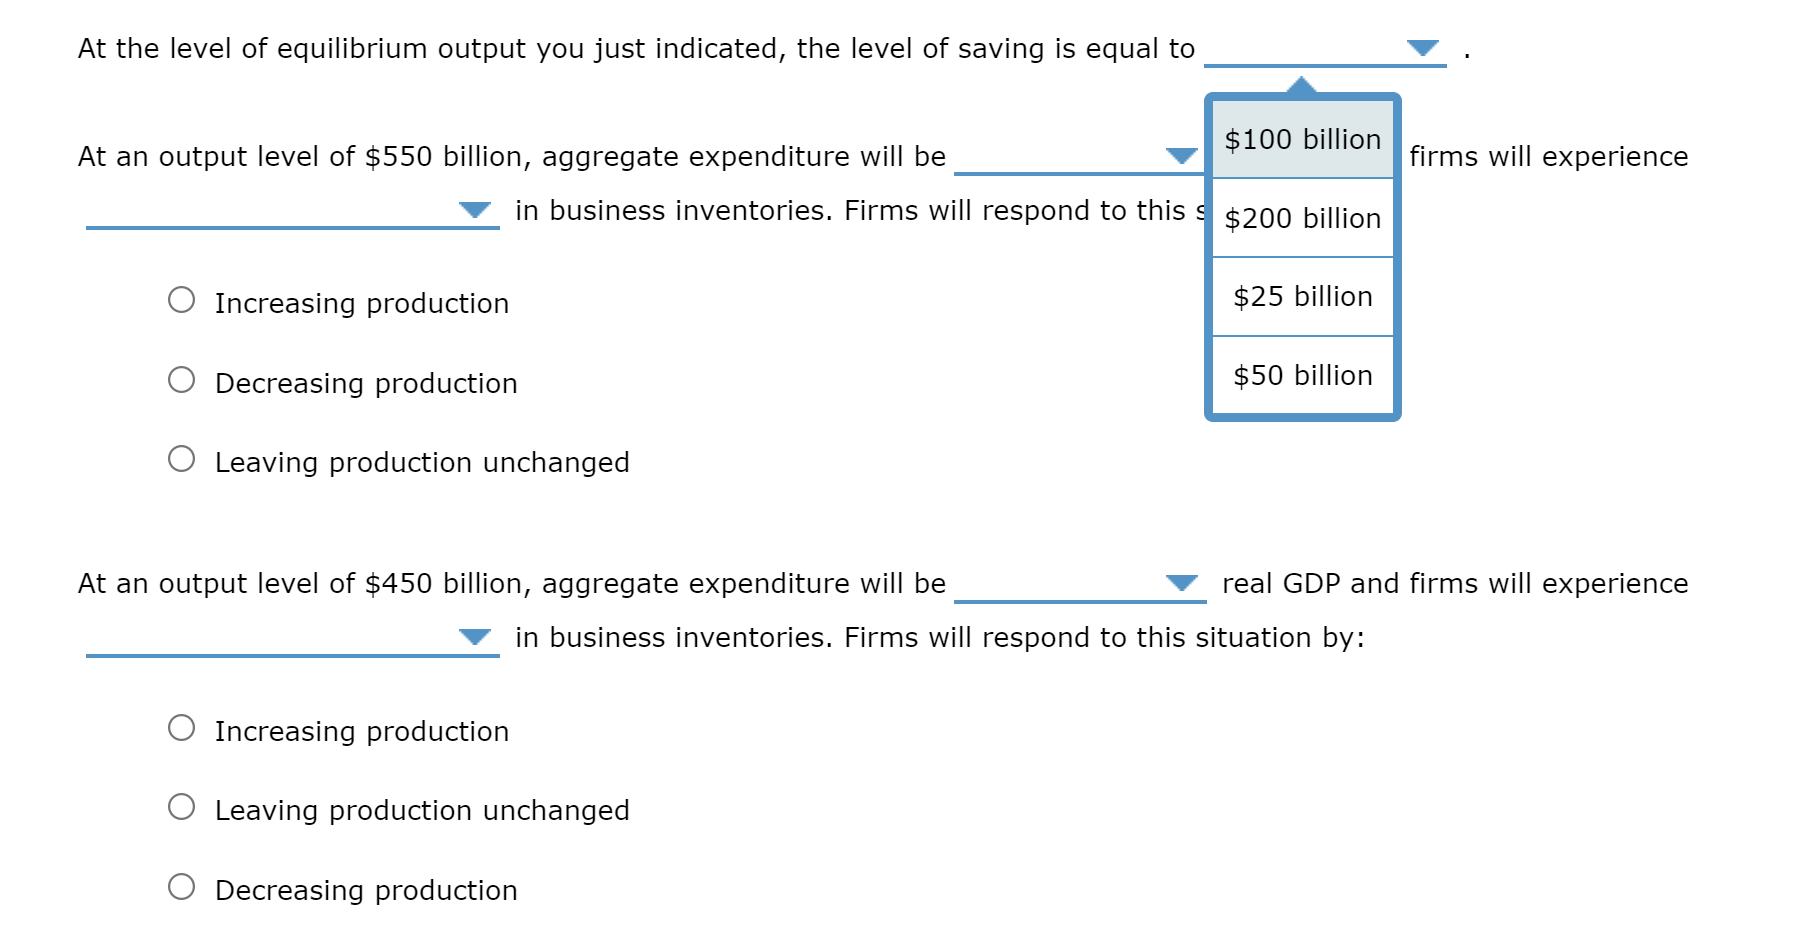Screen dimensions: 1813x936
Task: Select Increasing production for the $550 billion question
Action: (x=182, y=298)
